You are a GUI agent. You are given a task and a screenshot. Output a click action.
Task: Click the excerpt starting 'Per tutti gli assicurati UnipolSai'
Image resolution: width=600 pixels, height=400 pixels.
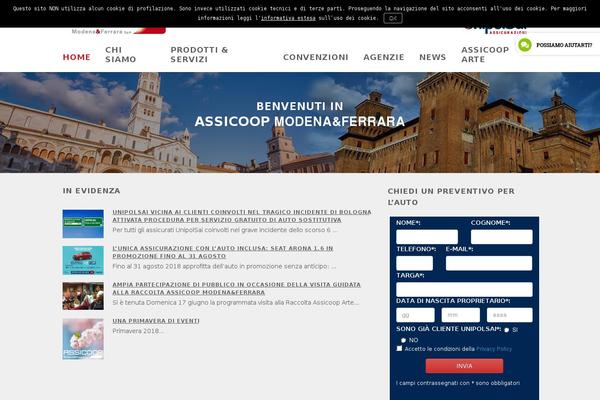(x=225, y=230)
